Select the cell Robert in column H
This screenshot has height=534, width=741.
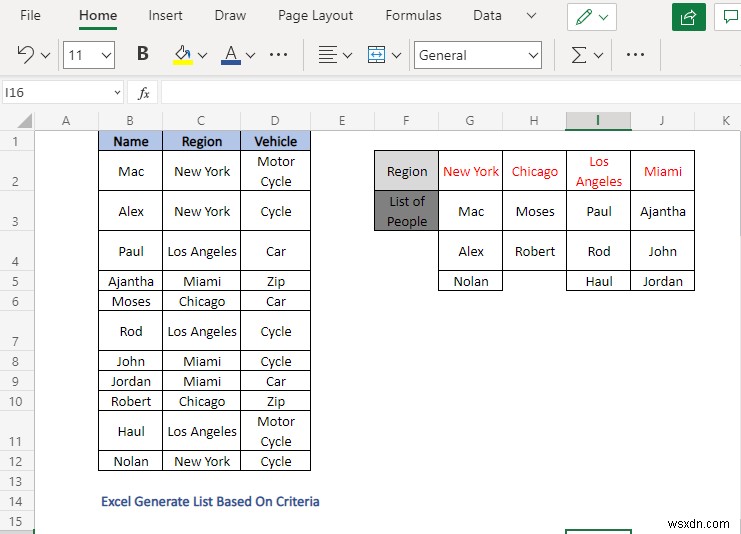534,251
